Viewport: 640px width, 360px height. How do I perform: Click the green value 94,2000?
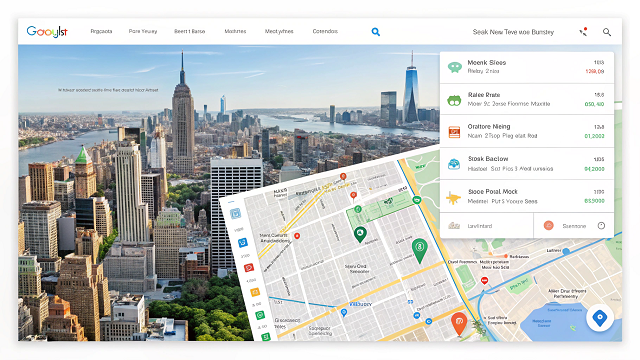594,169
